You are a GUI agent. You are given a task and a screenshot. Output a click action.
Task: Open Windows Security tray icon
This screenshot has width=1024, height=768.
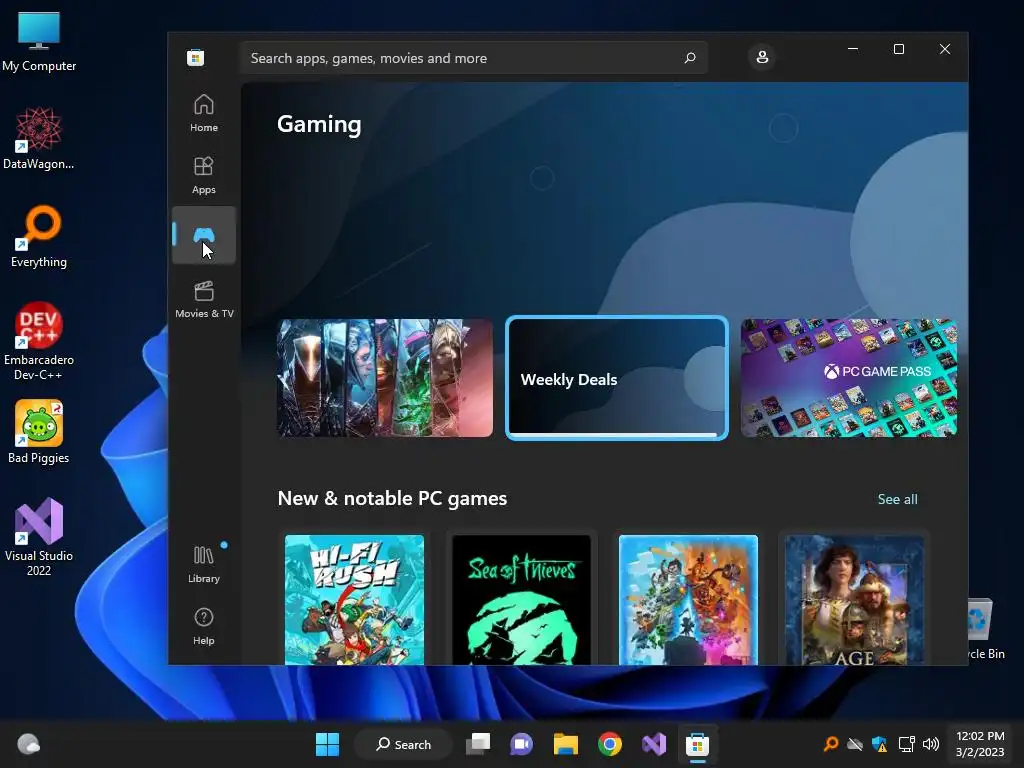880,744
